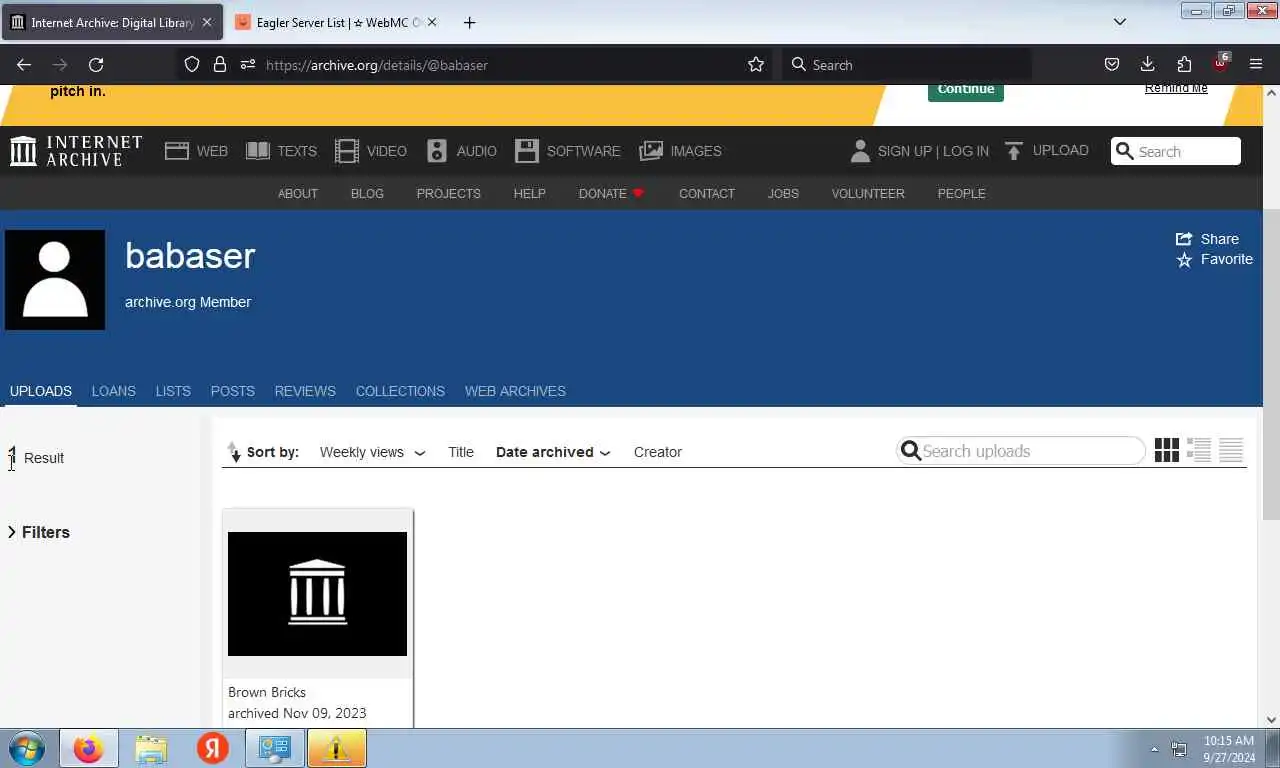
Task: Open the Brown Bricks item thumbnail
Action: coord(317,594)
